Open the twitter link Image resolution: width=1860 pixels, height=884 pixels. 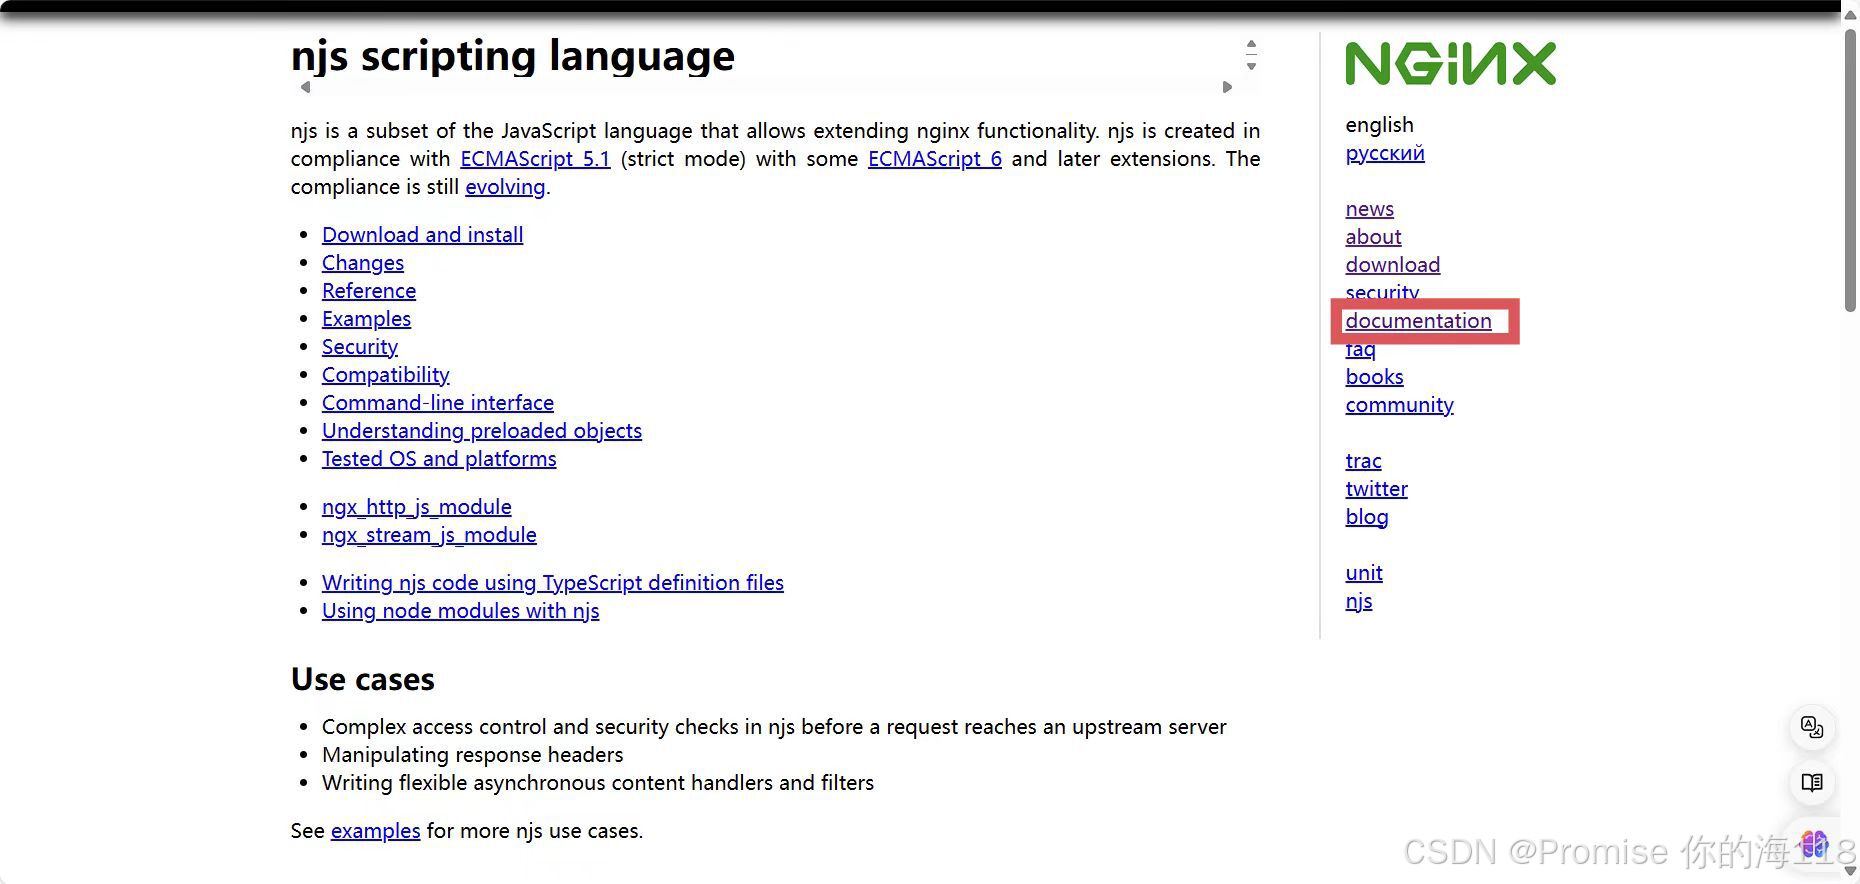point(1376,489)
